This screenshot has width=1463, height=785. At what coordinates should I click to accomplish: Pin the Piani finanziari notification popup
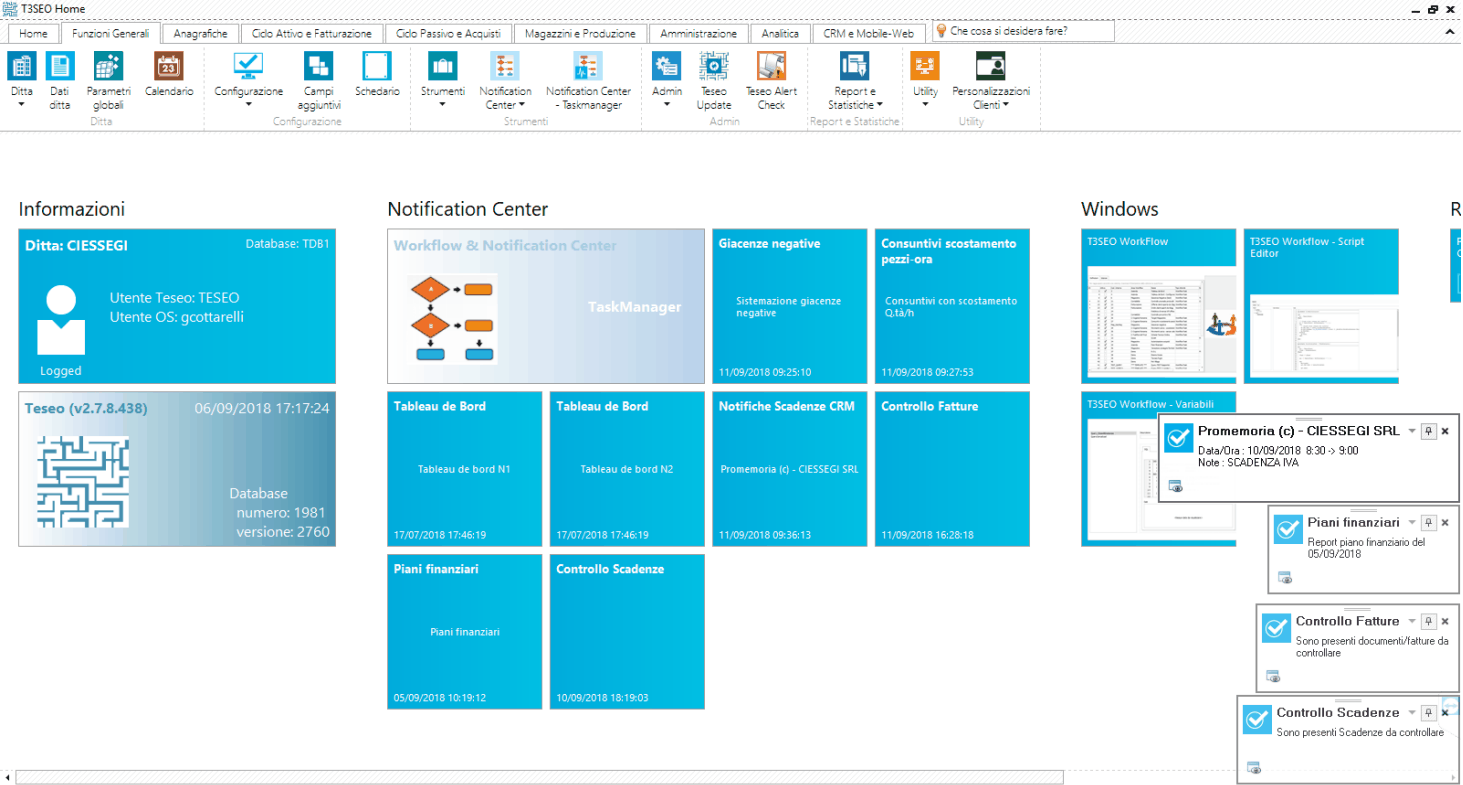click(x=1429, y=523)
